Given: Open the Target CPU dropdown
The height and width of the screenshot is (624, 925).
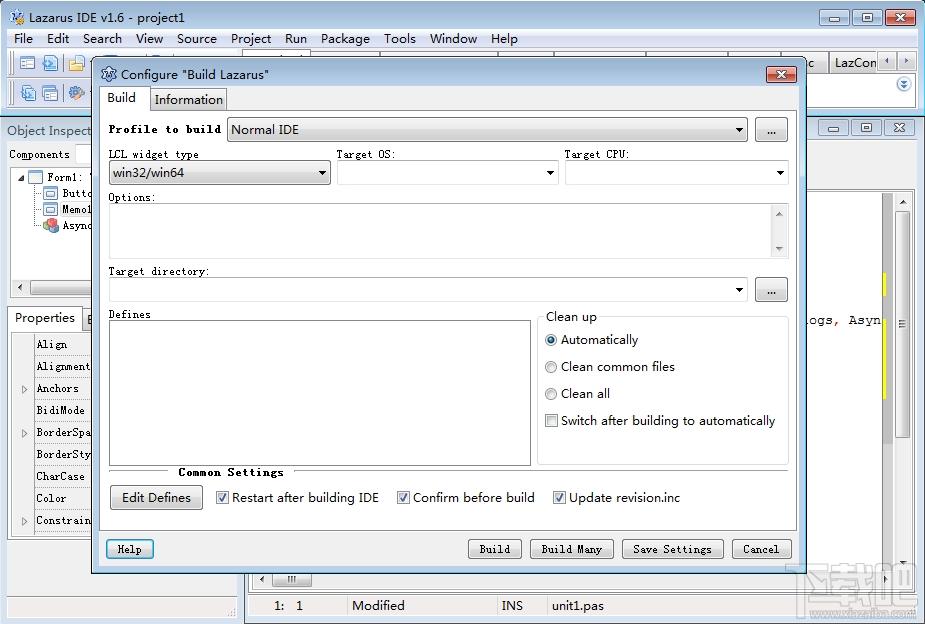Looking at the screenshot, I should coord(780,173).
